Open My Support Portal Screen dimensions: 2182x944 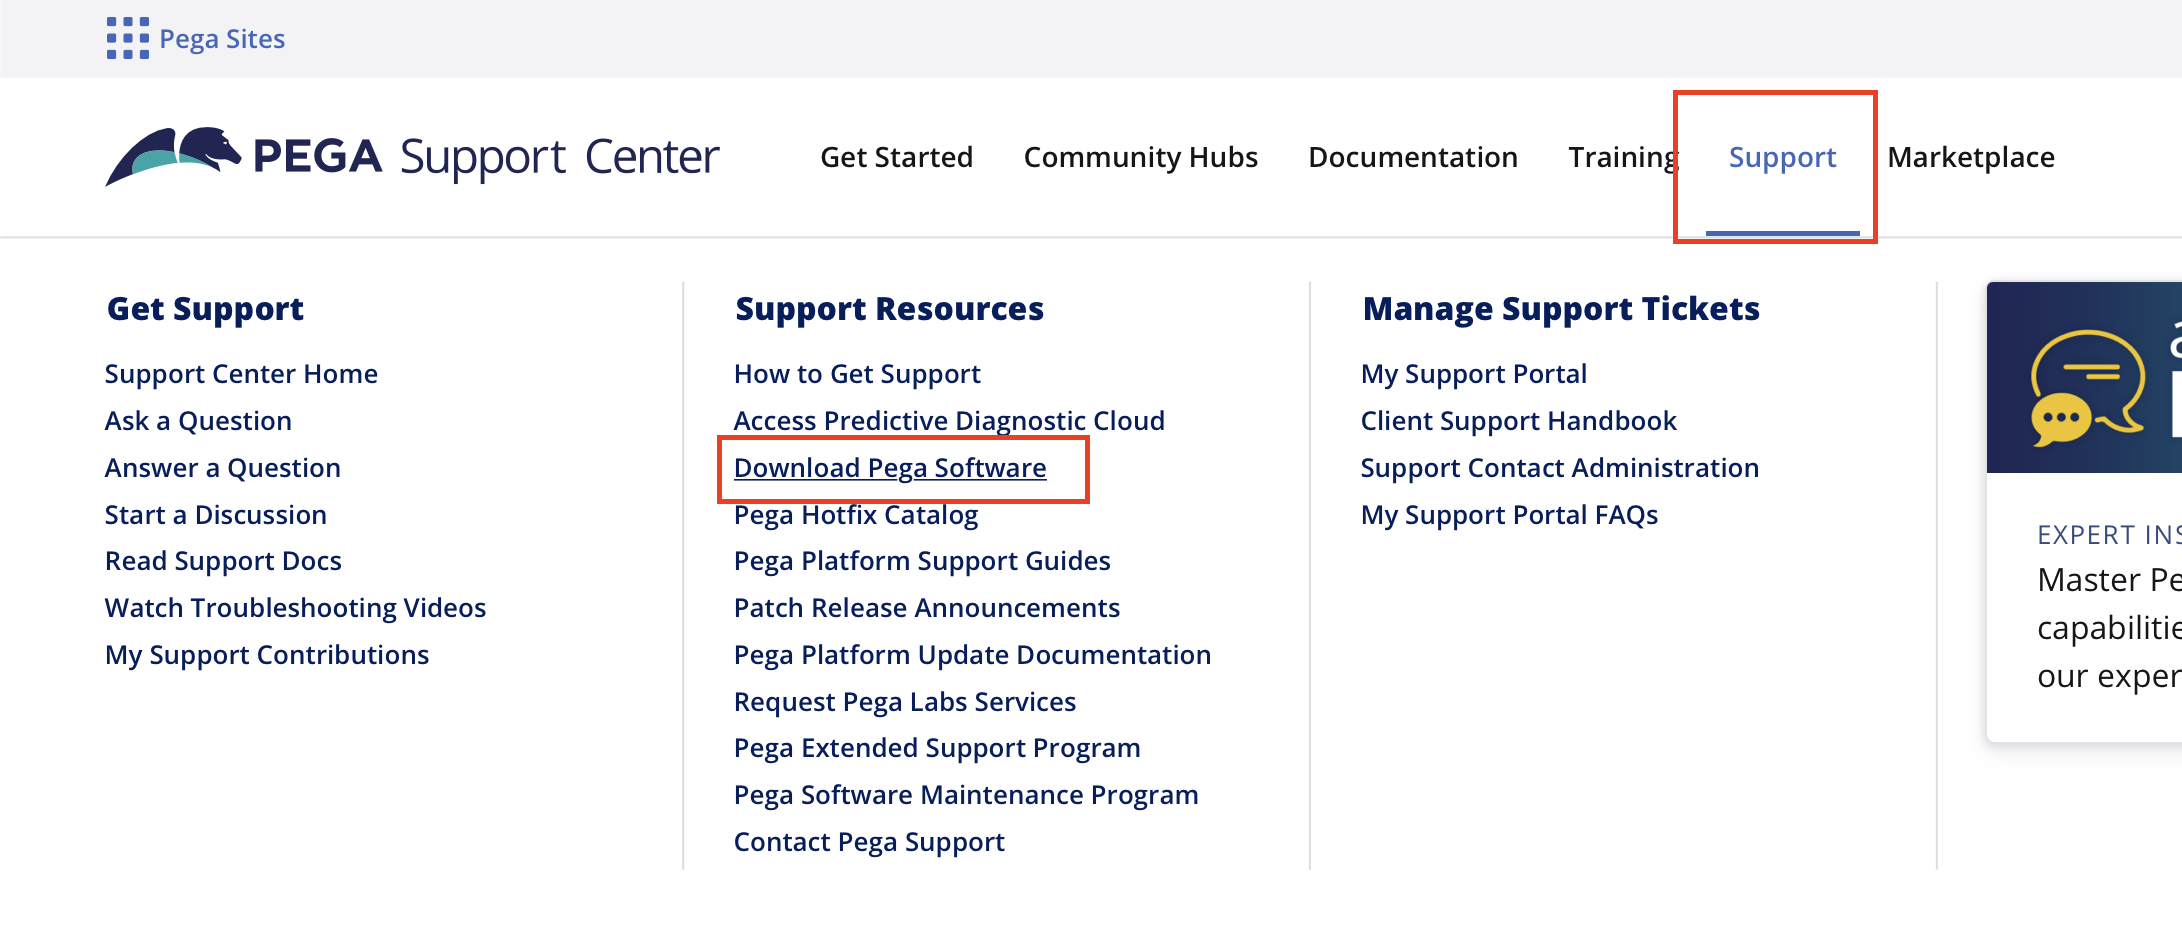click(x=1474, y=373)
